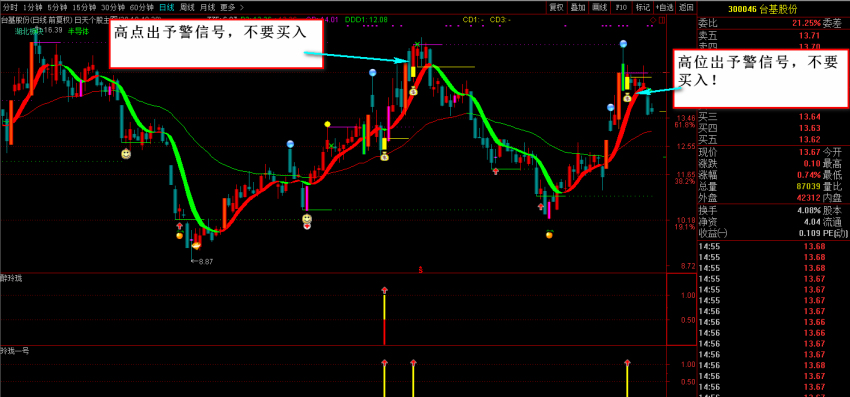The image size is (850, 397).
Task: Switch to the 周线 weekly tab
Action: pyautogui.click(x=187, y=7)
